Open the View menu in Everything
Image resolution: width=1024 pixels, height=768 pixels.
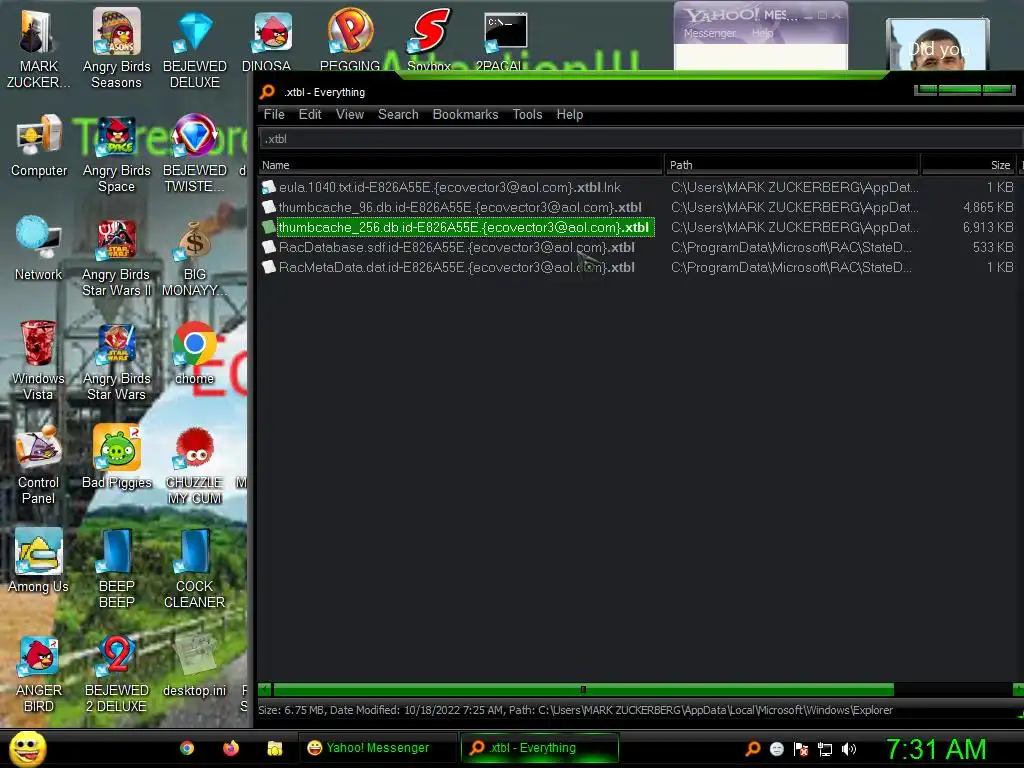pos(349,114)
